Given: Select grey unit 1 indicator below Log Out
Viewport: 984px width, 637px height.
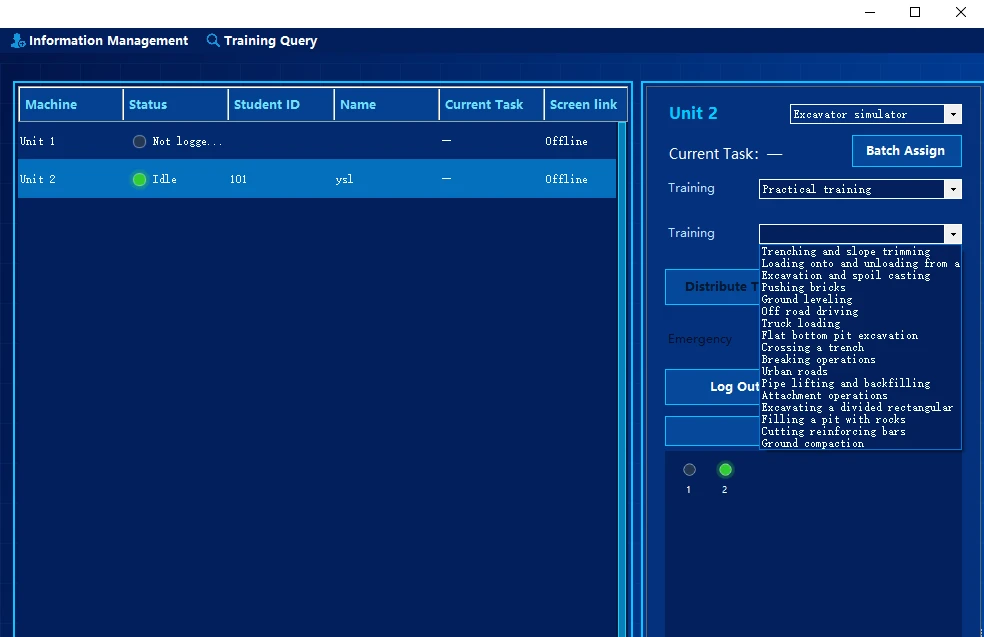Looking at the screenshot, I should tap(689, 469).
